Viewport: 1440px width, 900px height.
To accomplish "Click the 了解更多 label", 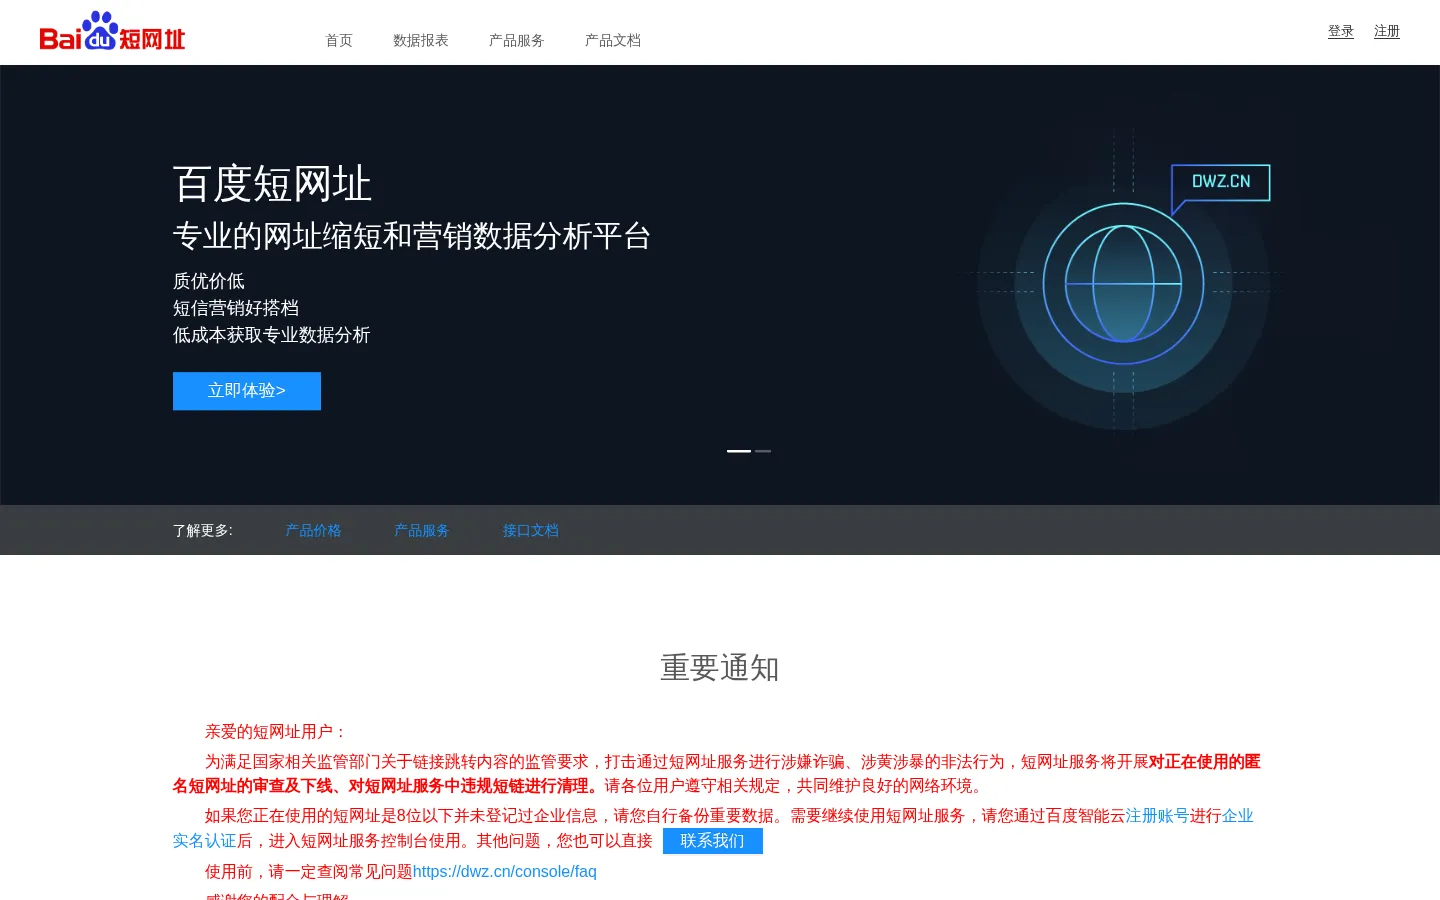I will click(x=203, y=530).
